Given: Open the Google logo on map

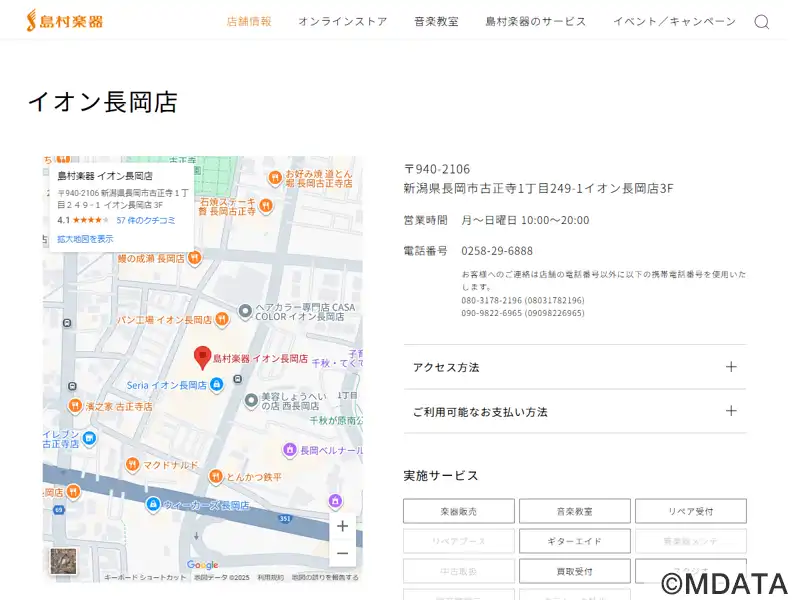Looking at the screenshot, I should [x=203, y=565].
